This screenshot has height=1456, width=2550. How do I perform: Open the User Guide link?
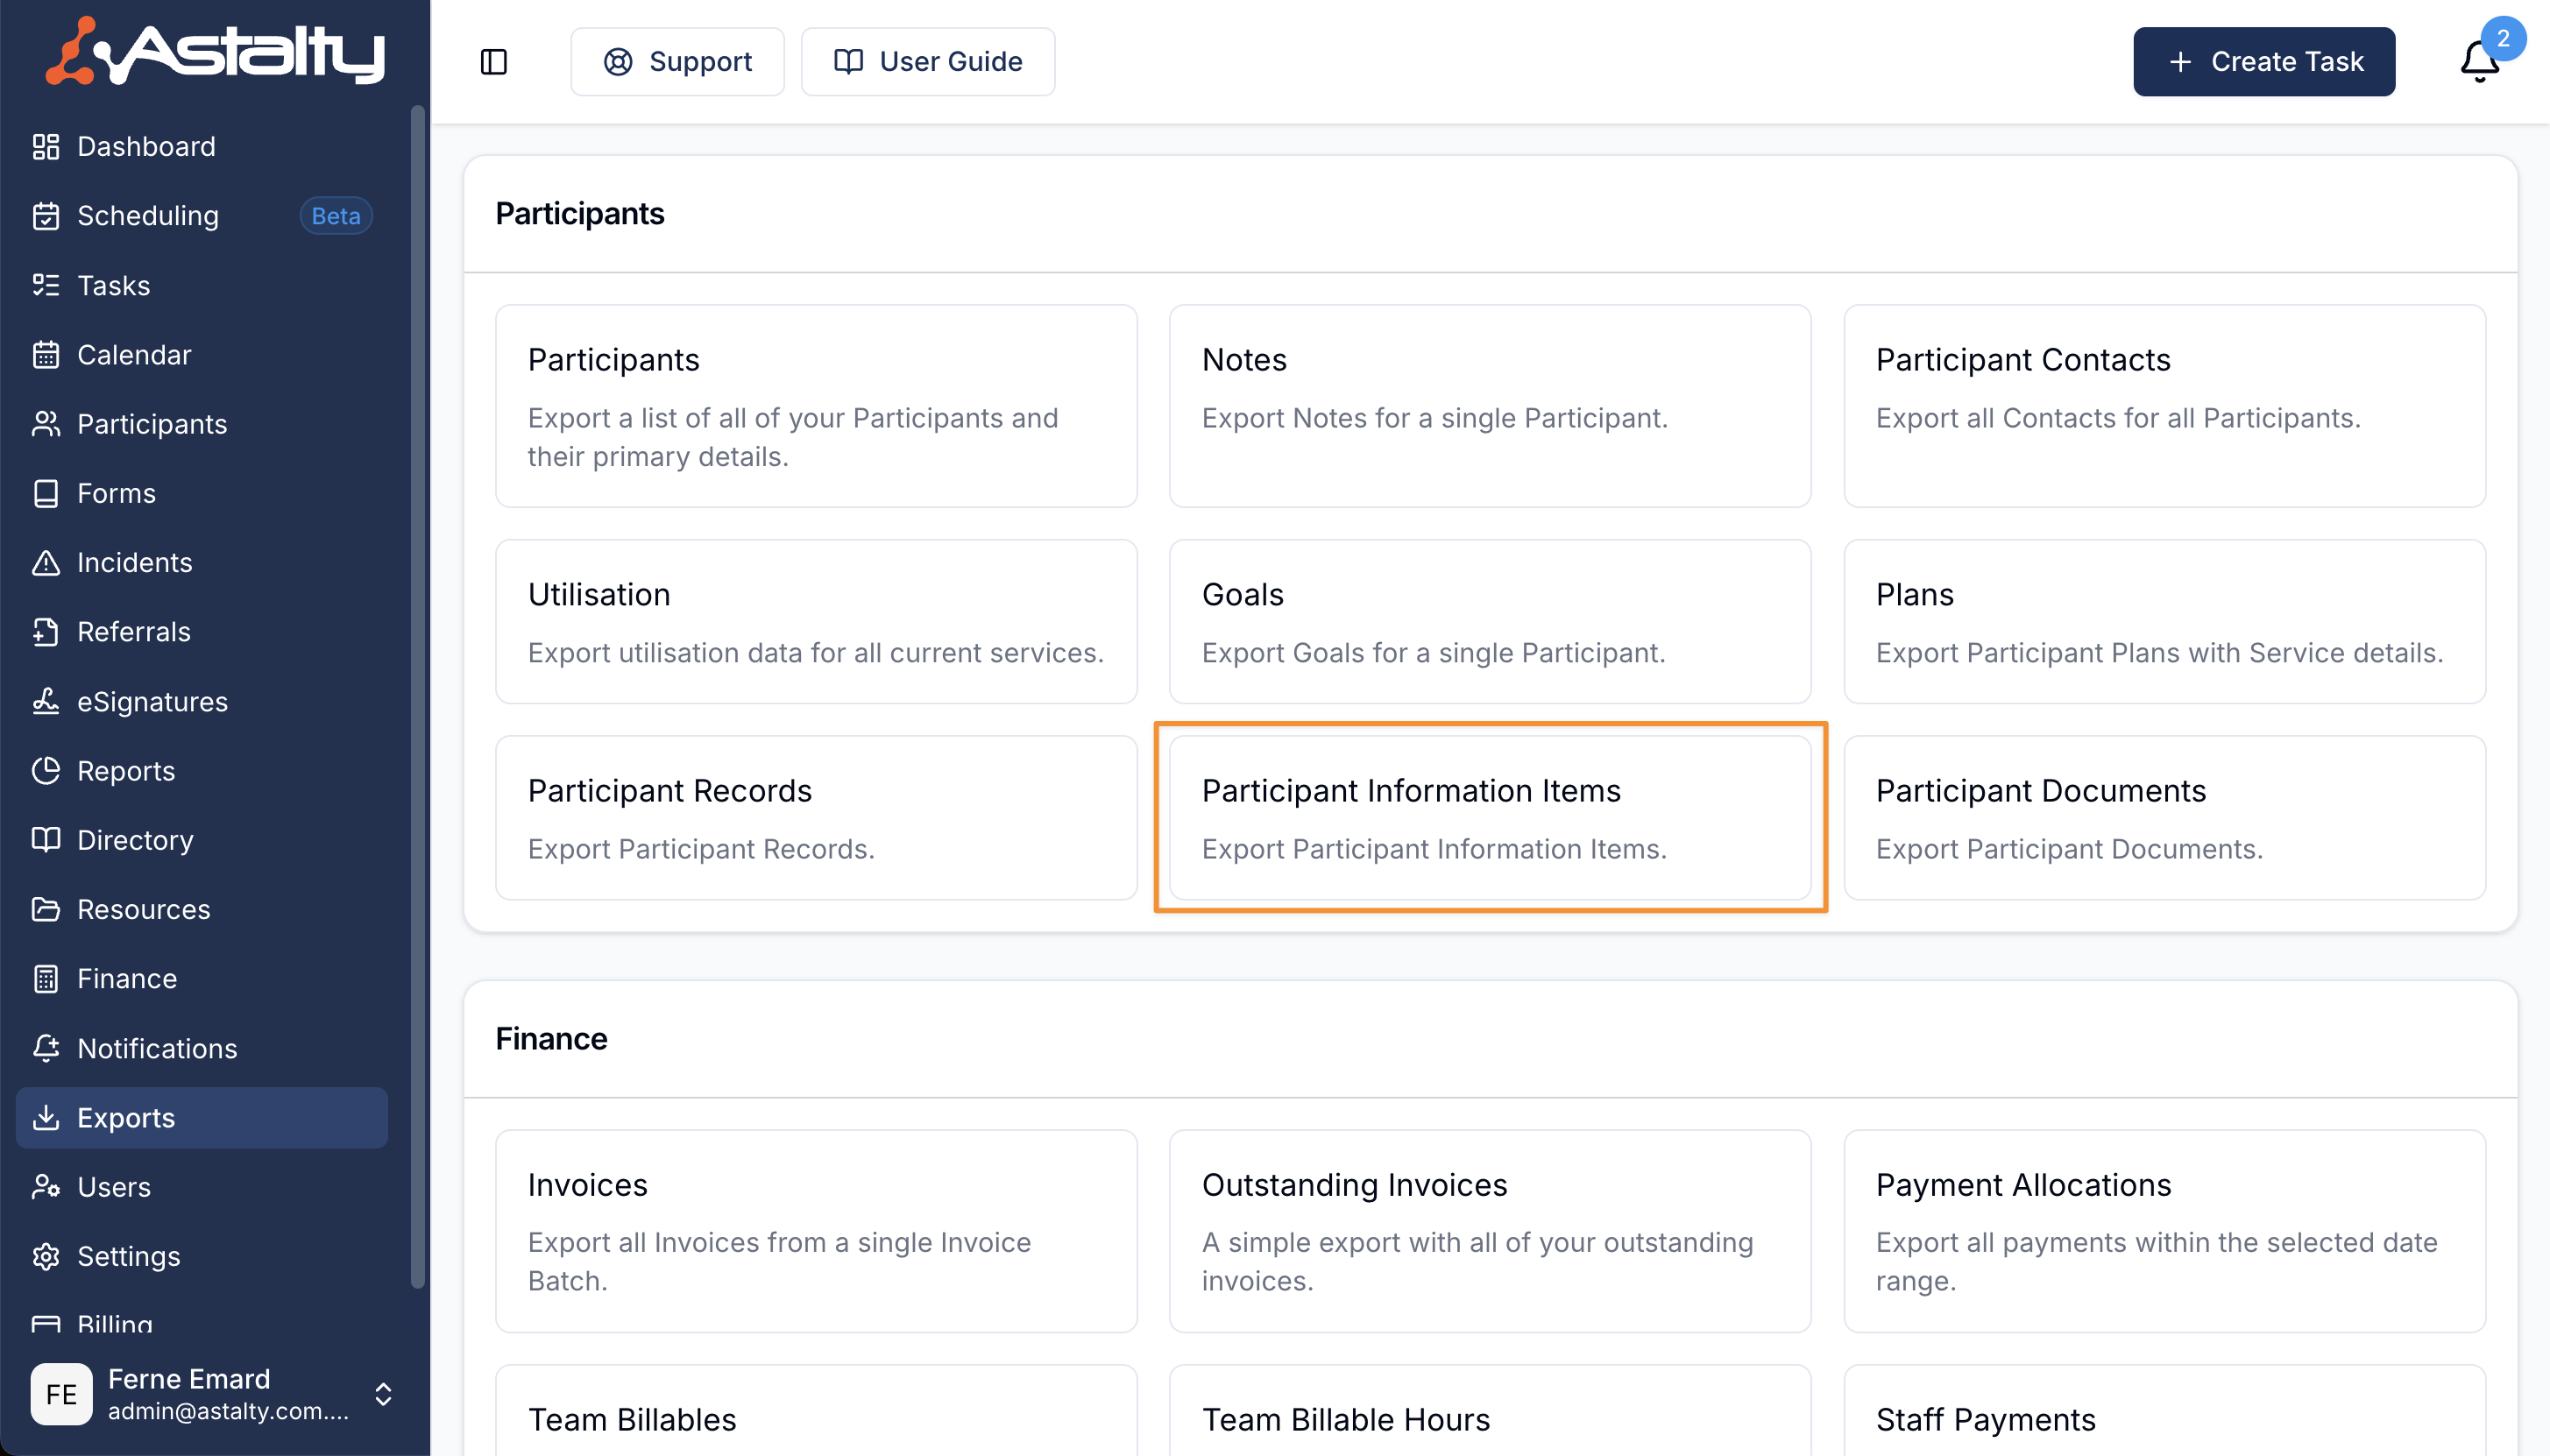[927, 62]
